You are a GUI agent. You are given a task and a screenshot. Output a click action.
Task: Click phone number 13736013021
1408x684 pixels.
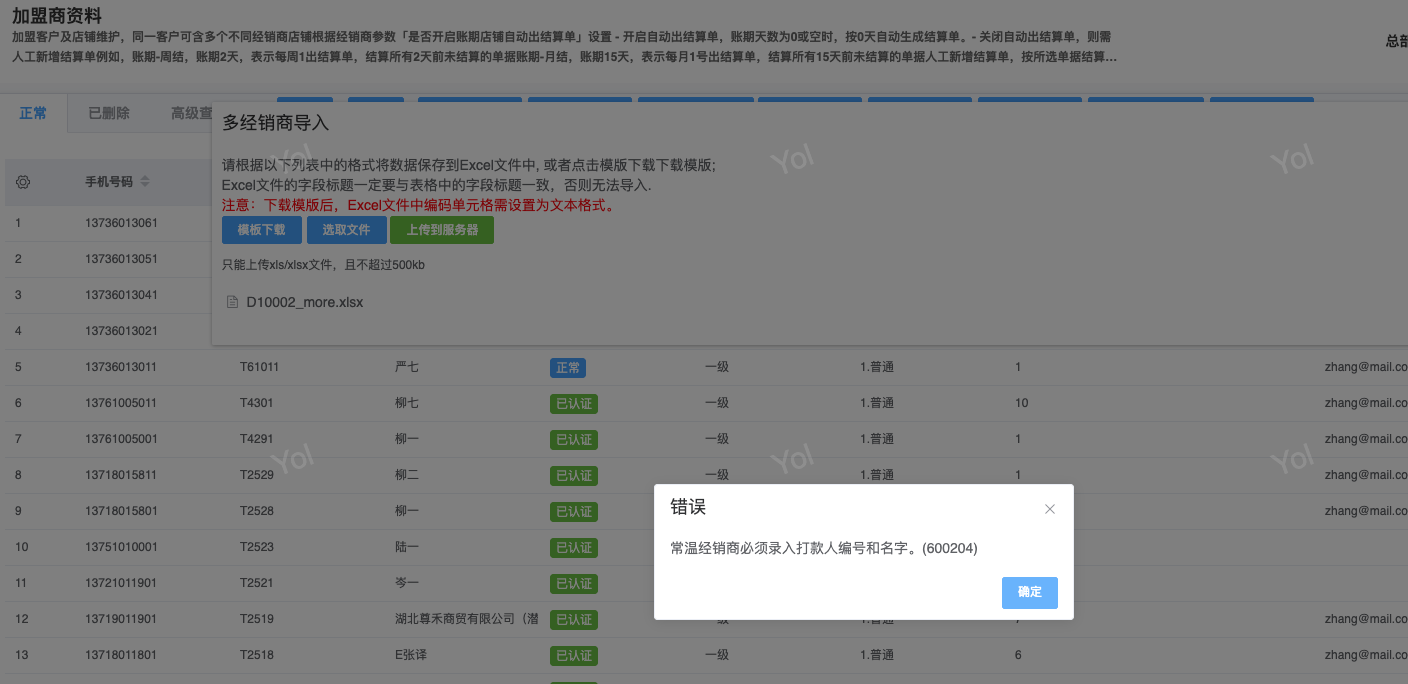click(121, 331)
